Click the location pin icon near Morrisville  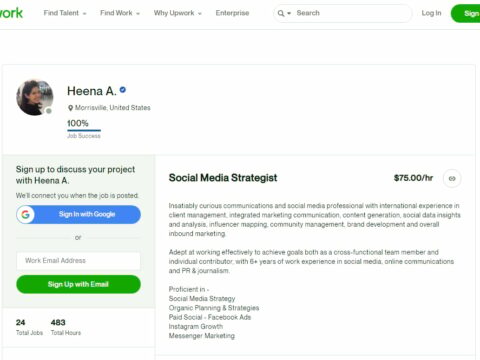point(70,108)
